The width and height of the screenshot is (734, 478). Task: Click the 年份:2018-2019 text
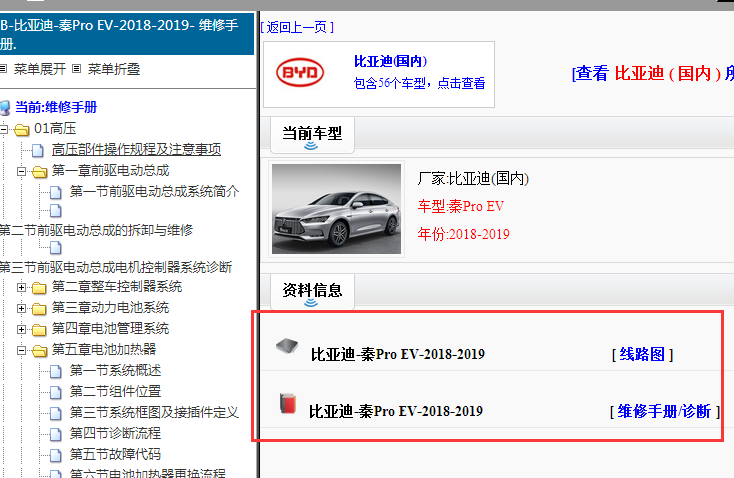(x=463, y=234)
